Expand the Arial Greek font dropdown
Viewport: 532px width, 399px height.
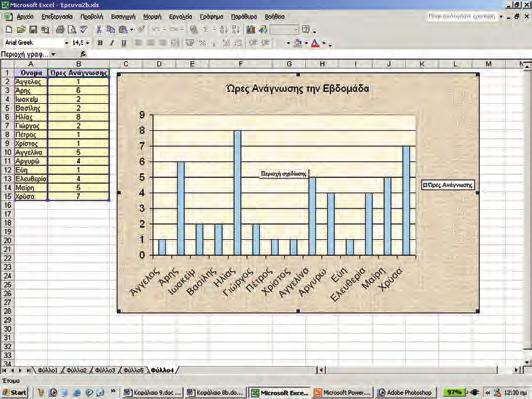[66, 43]
